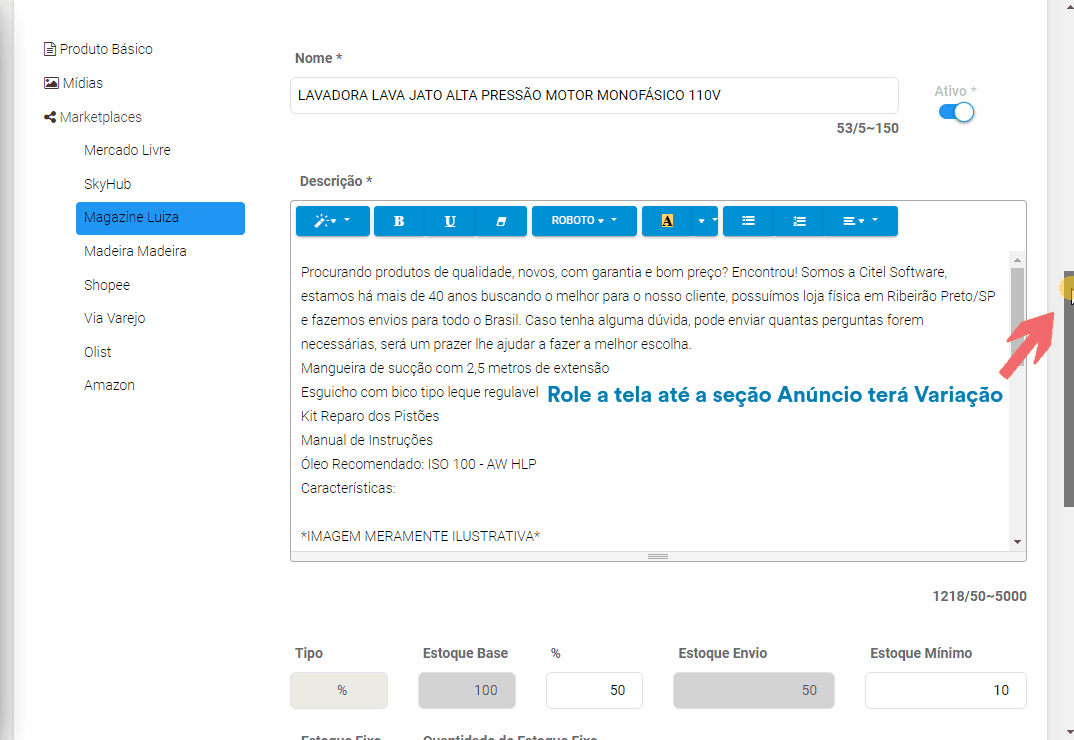Insert an ordered numbered list
Screen dimensions: 1074x740
pos(799,221)
